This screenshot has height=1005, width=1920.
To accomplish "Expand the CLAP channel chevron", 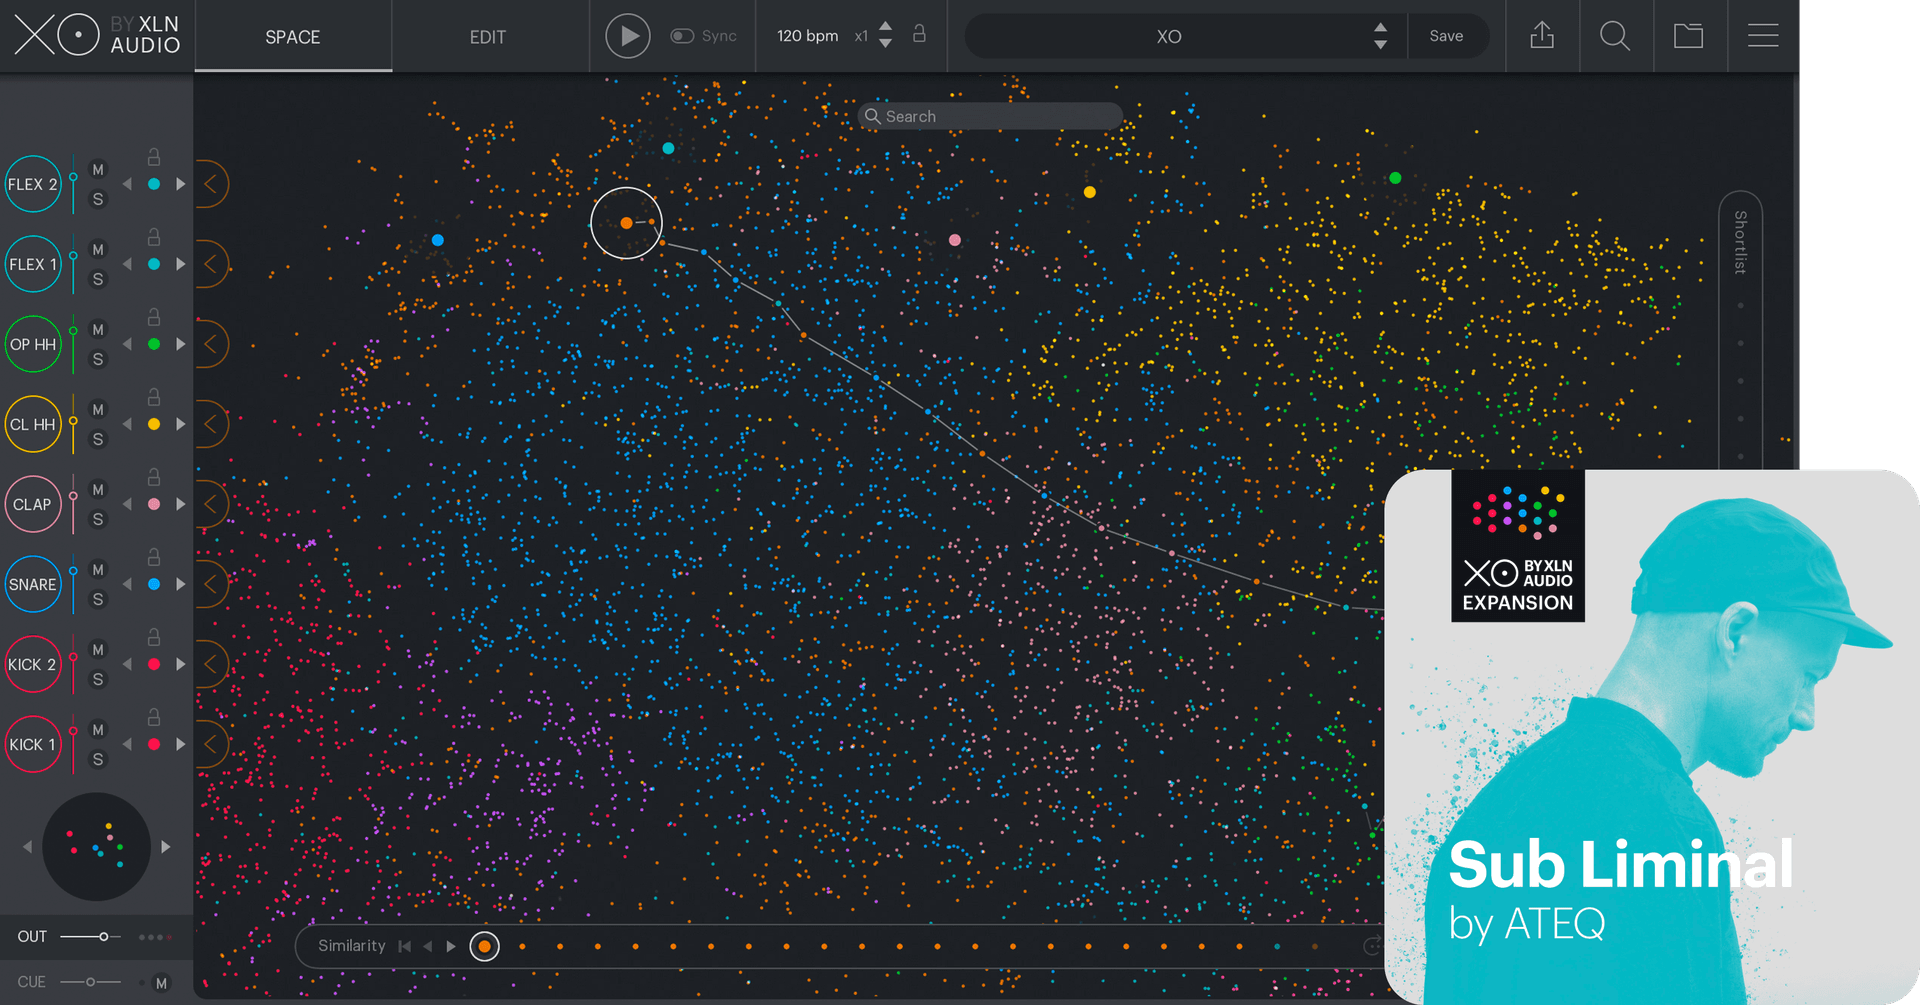I will pos(211,504).
